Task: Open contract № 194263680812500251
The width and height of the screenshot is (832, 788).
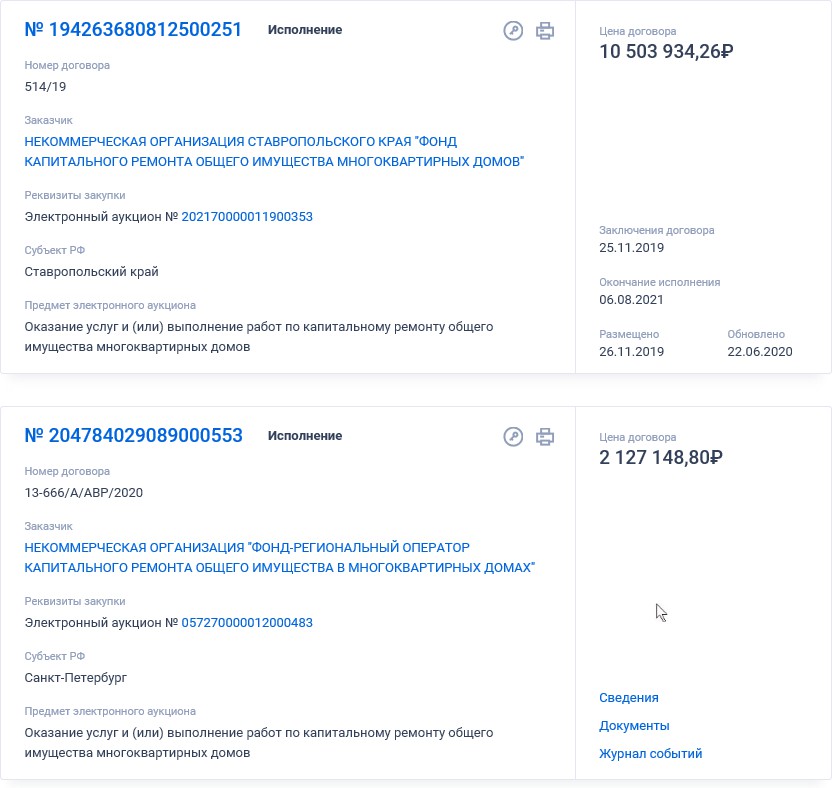Action: tap(133, 30)
